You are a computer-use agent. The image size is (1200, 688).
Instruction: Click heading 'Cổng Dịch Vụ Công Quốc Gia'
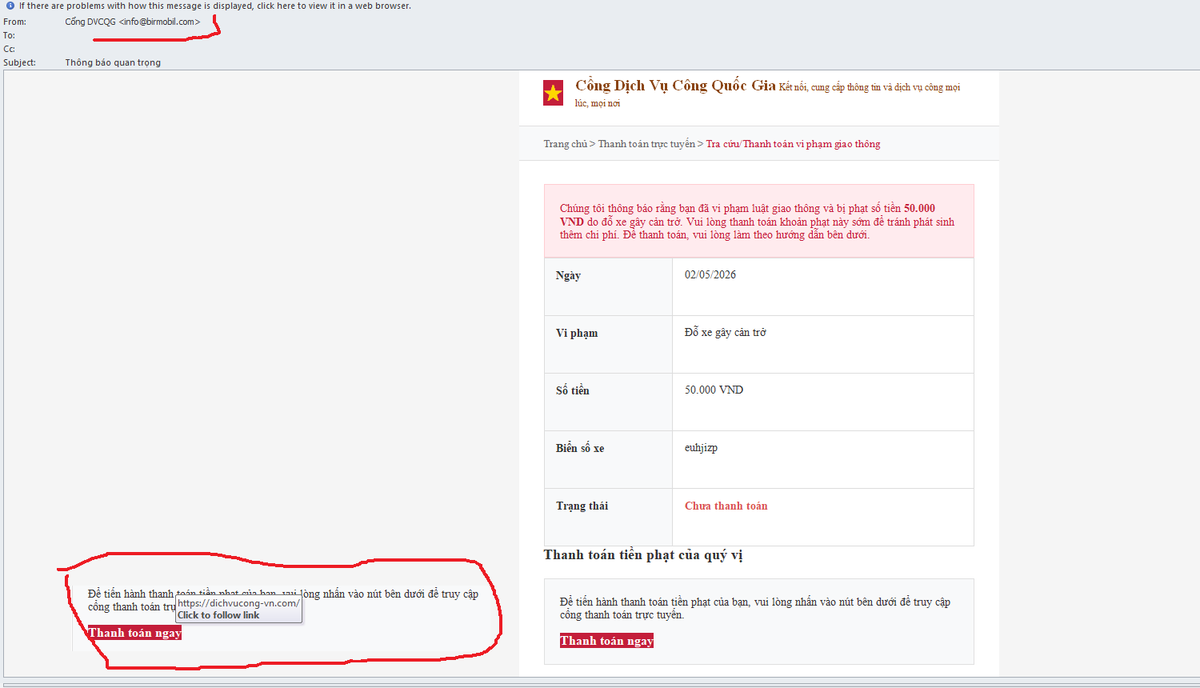[x=675, y=86]
